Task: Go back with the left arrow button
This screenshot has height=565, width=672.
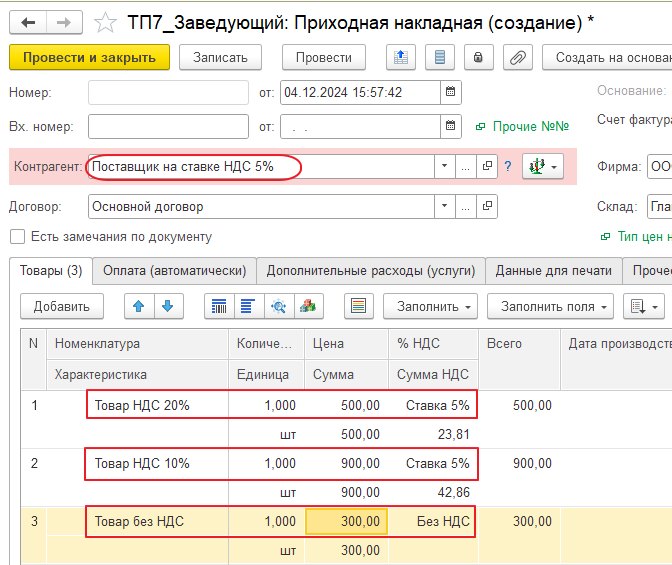Action: tap(28, 22)
